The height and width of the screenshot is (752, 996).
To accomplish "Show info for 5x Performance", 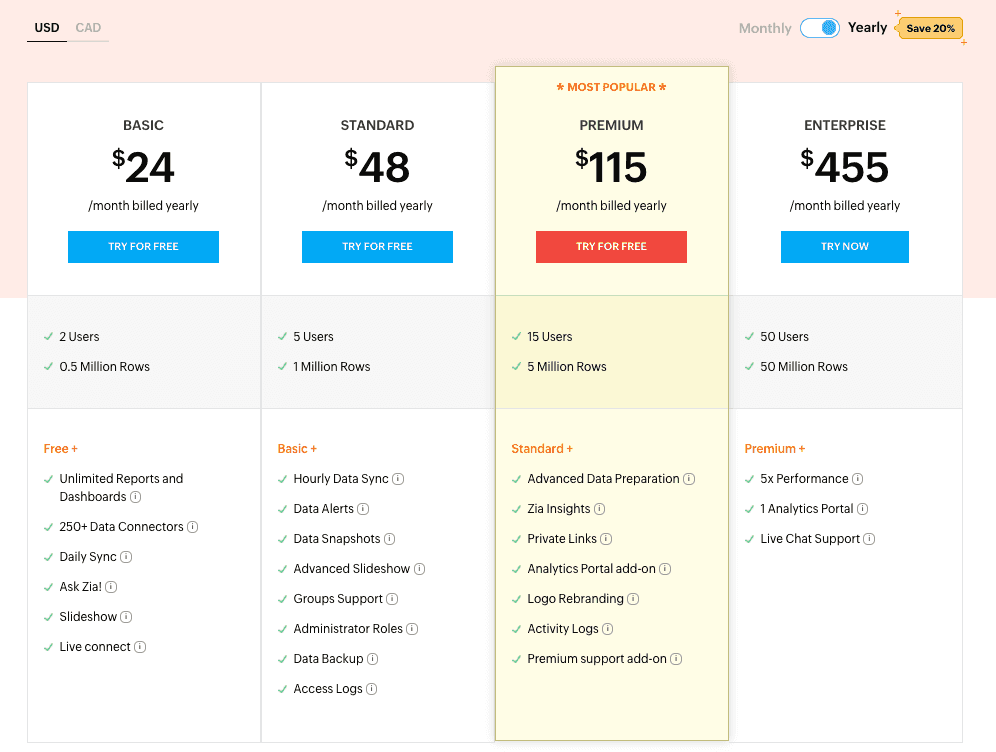I will pyautogui.click(x=857, y=479).
